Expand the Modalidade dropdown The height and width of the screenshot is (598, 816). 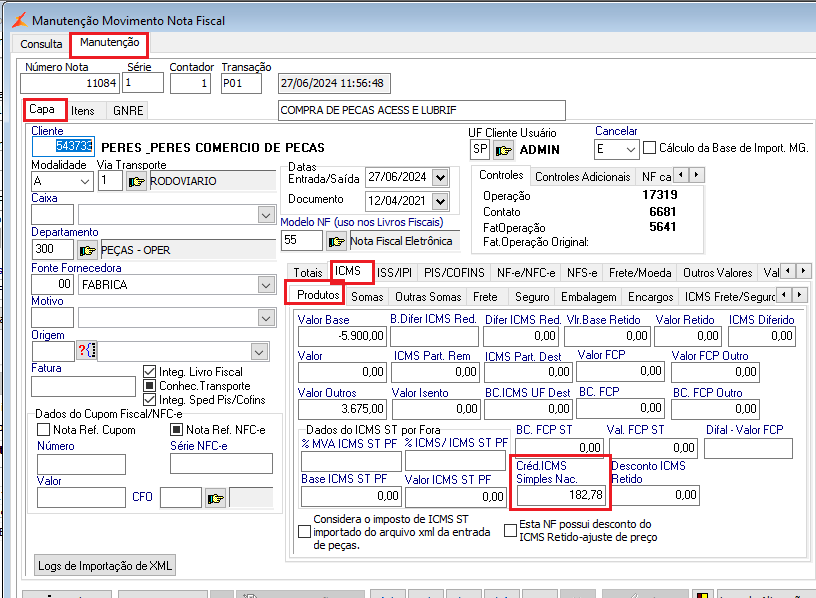[x=83, y=181]
